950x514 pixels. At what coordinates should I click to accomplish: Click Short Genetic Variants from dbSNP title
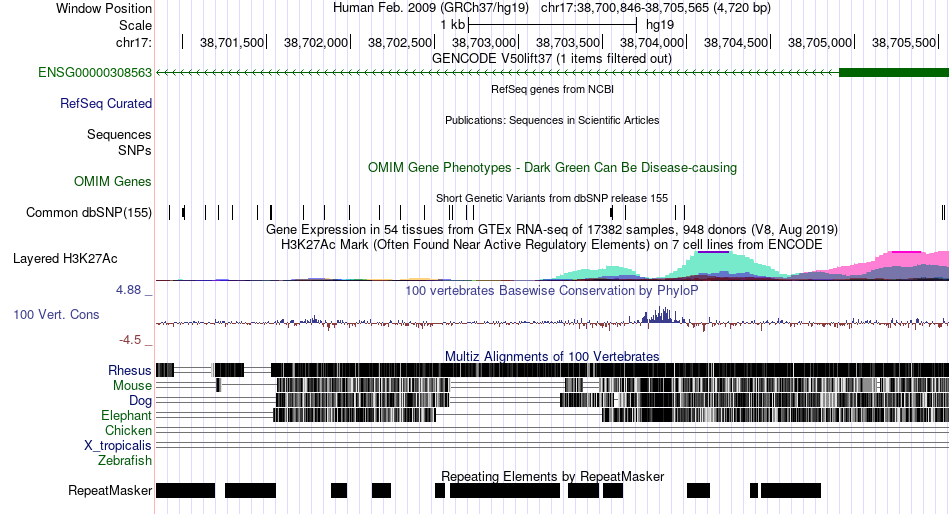coord(552,198)
